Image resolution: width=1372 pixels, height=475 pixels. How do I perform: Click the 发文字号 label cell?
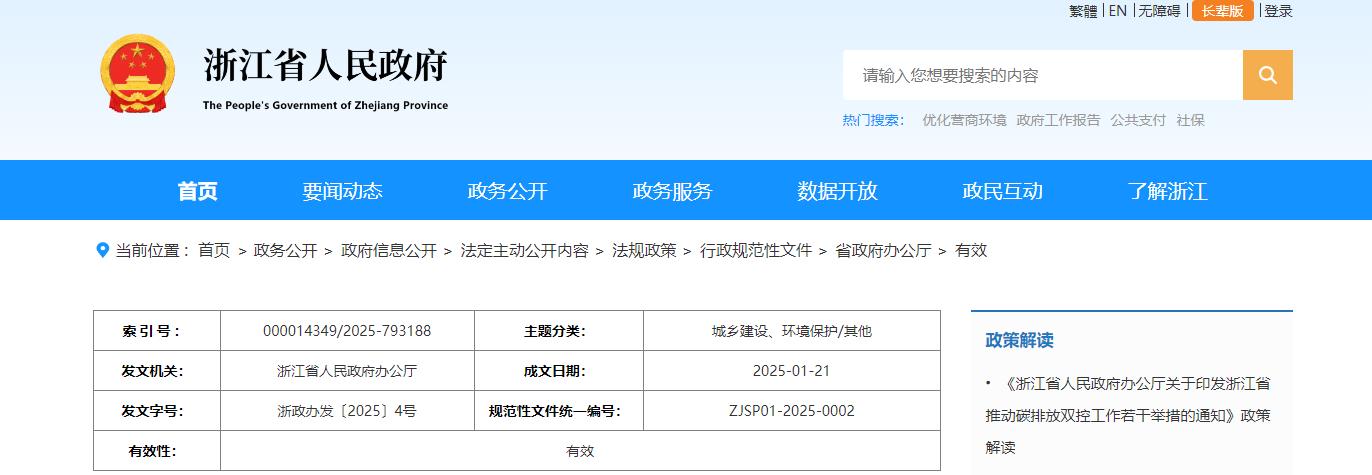tap(157, 411)
